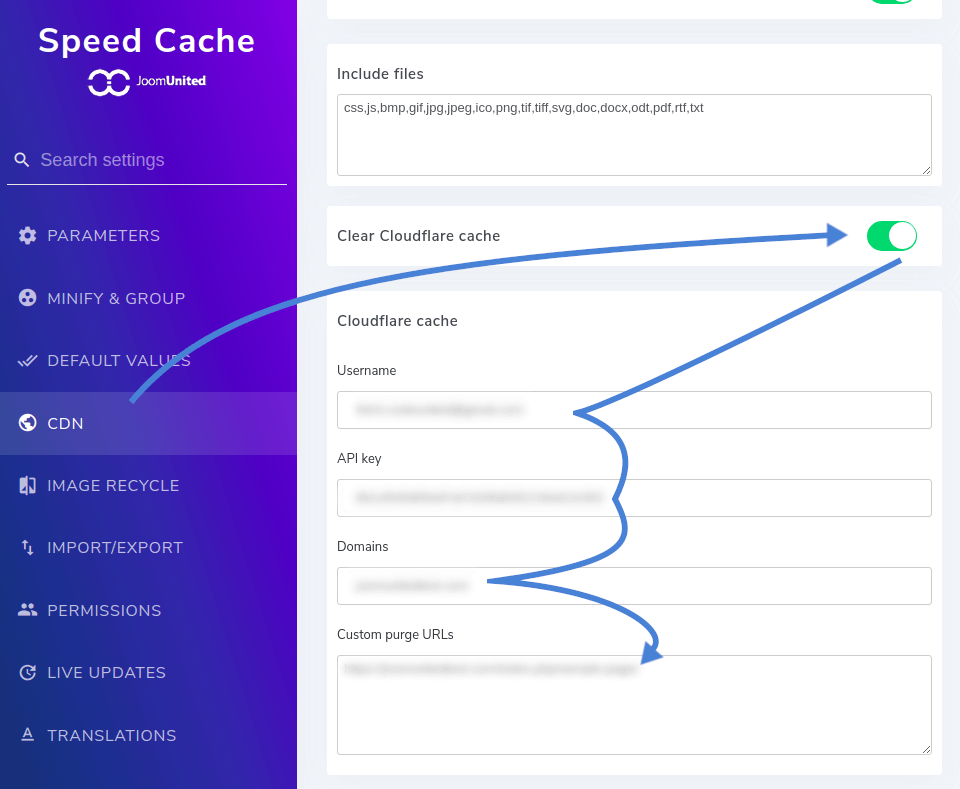Open the Translations section
The height and width of the screenshot is (789, 960).
pyautogui.click(x=111, y=735)
